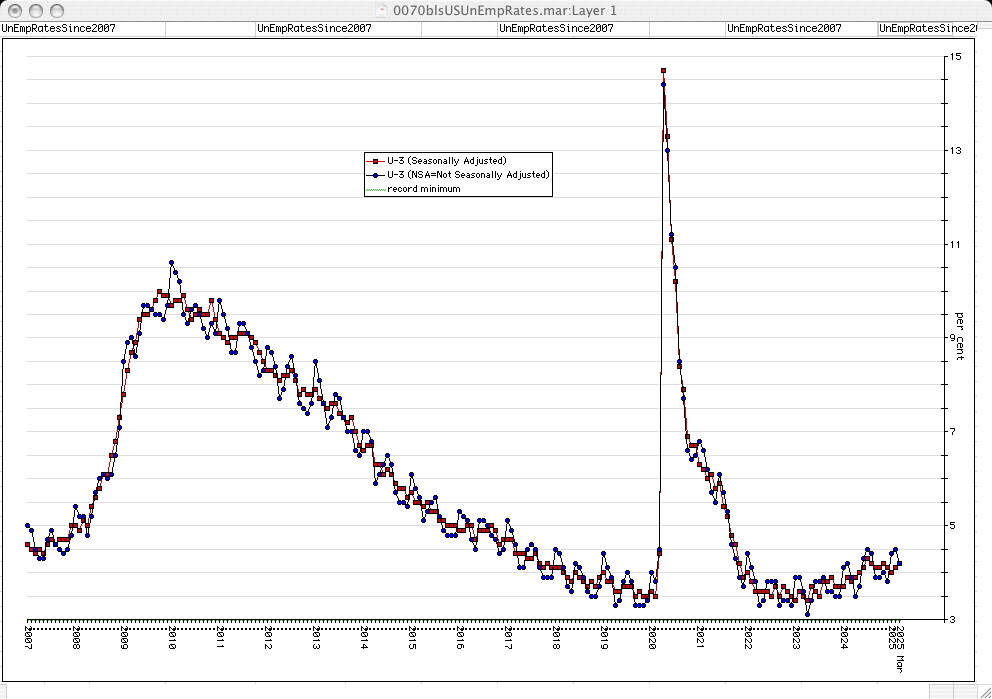Click the 2020 x-axis label
The image size is (992, 699).
tap(653, 638)
